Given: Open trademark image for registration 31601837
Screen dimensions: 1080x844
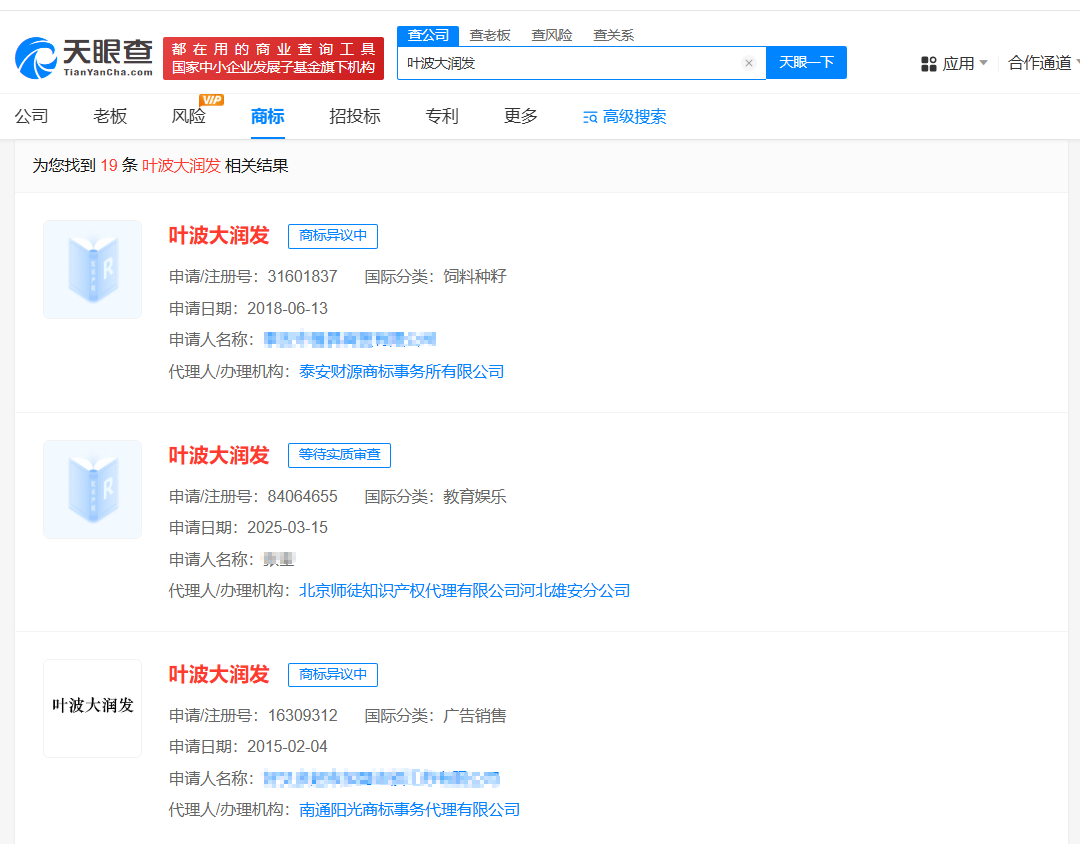Looking at the screenshot, I should (x=92, y=269).
